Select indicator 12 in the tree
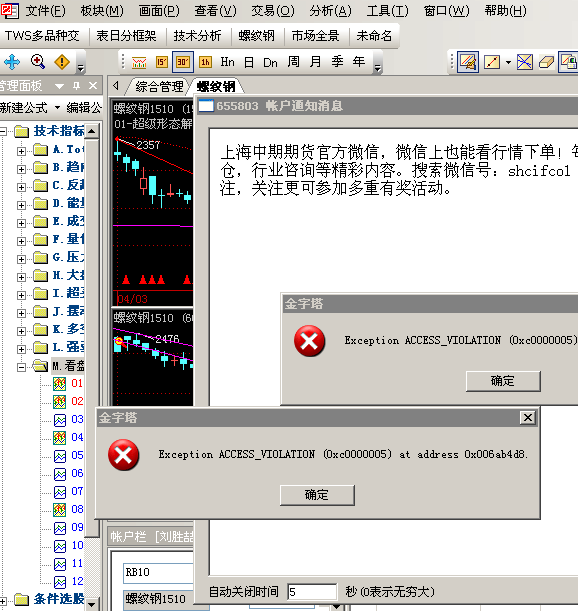This screenshot has height=611, width=578. click(69, 582)
